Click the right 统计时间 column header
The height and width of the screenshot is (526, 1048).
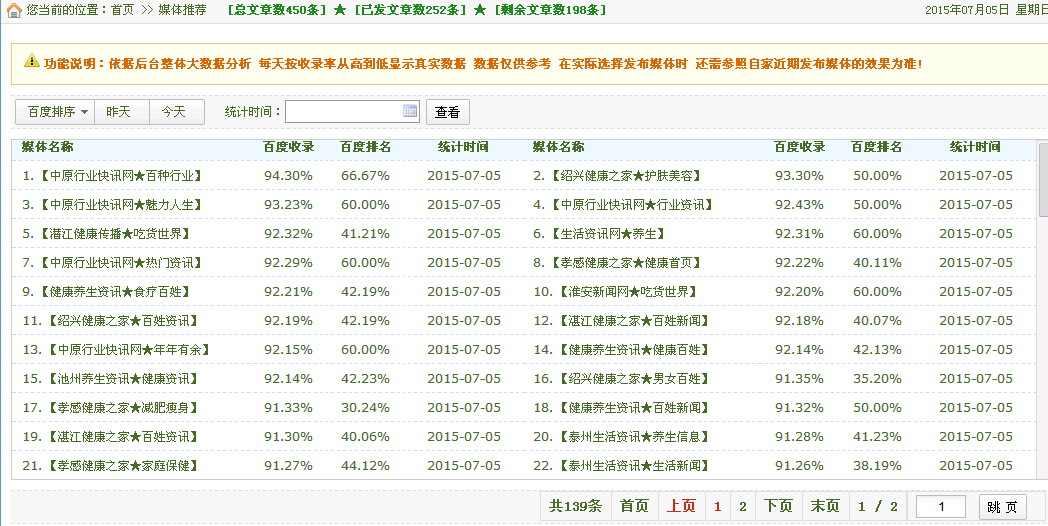click(975, 147)
